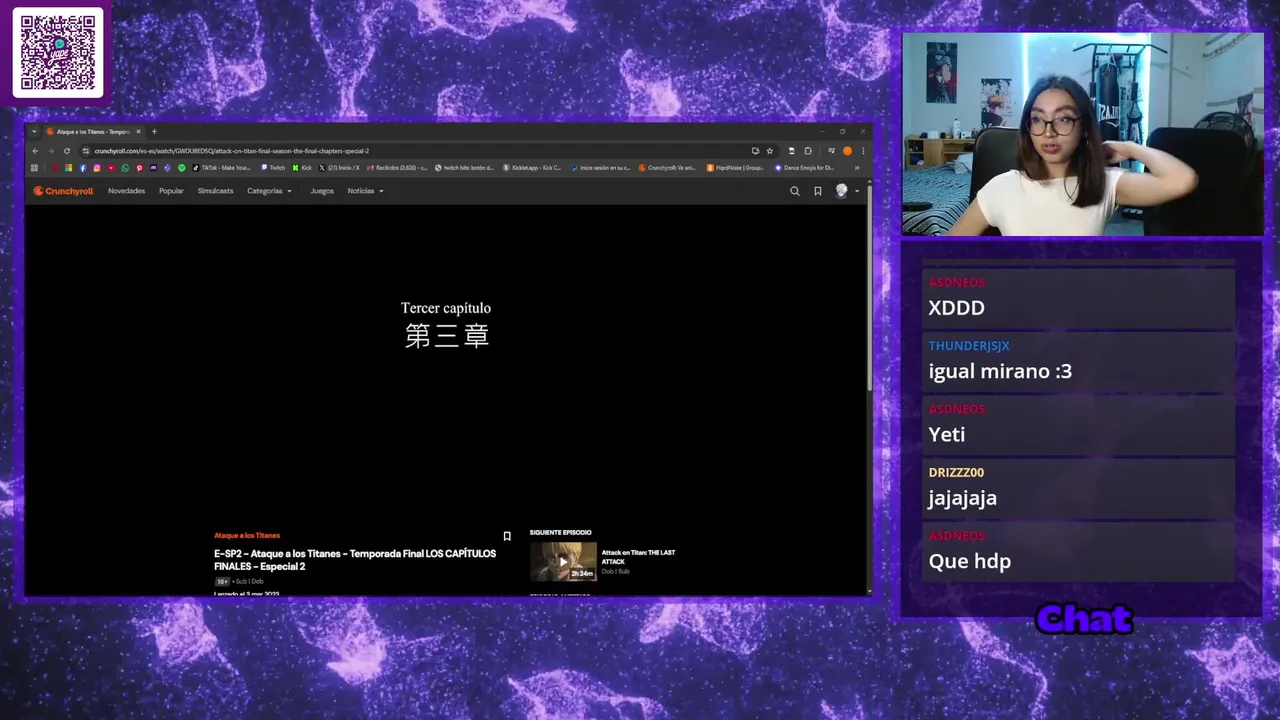Open the Instagram bookmark icon
1280x720 pixels.
click(97, 168)
